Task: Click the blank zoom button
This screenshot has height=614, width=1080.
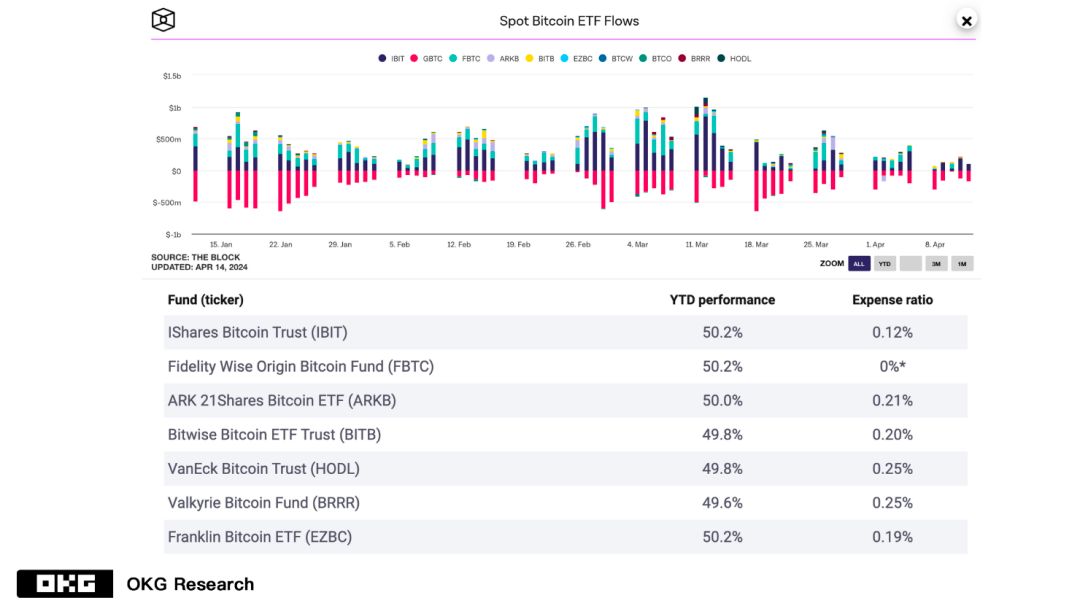Action: pyautogui.click(x=910, y=264)
